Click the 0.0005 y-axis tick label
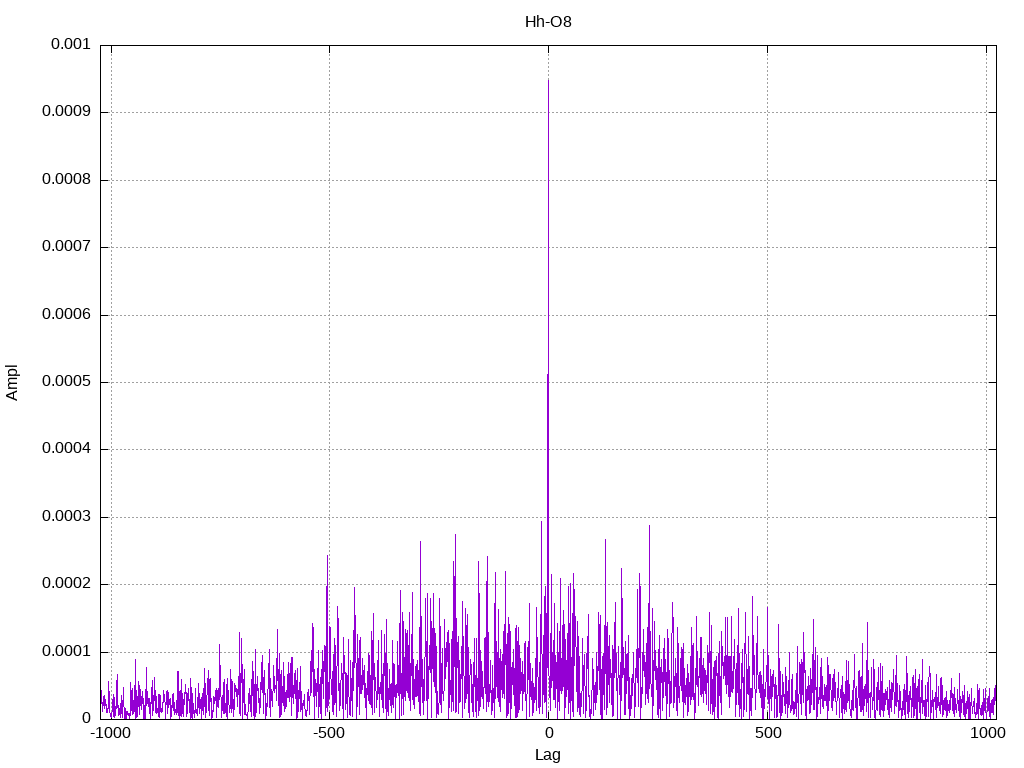Screen dimensions: 1024x768 click(66, 382)
